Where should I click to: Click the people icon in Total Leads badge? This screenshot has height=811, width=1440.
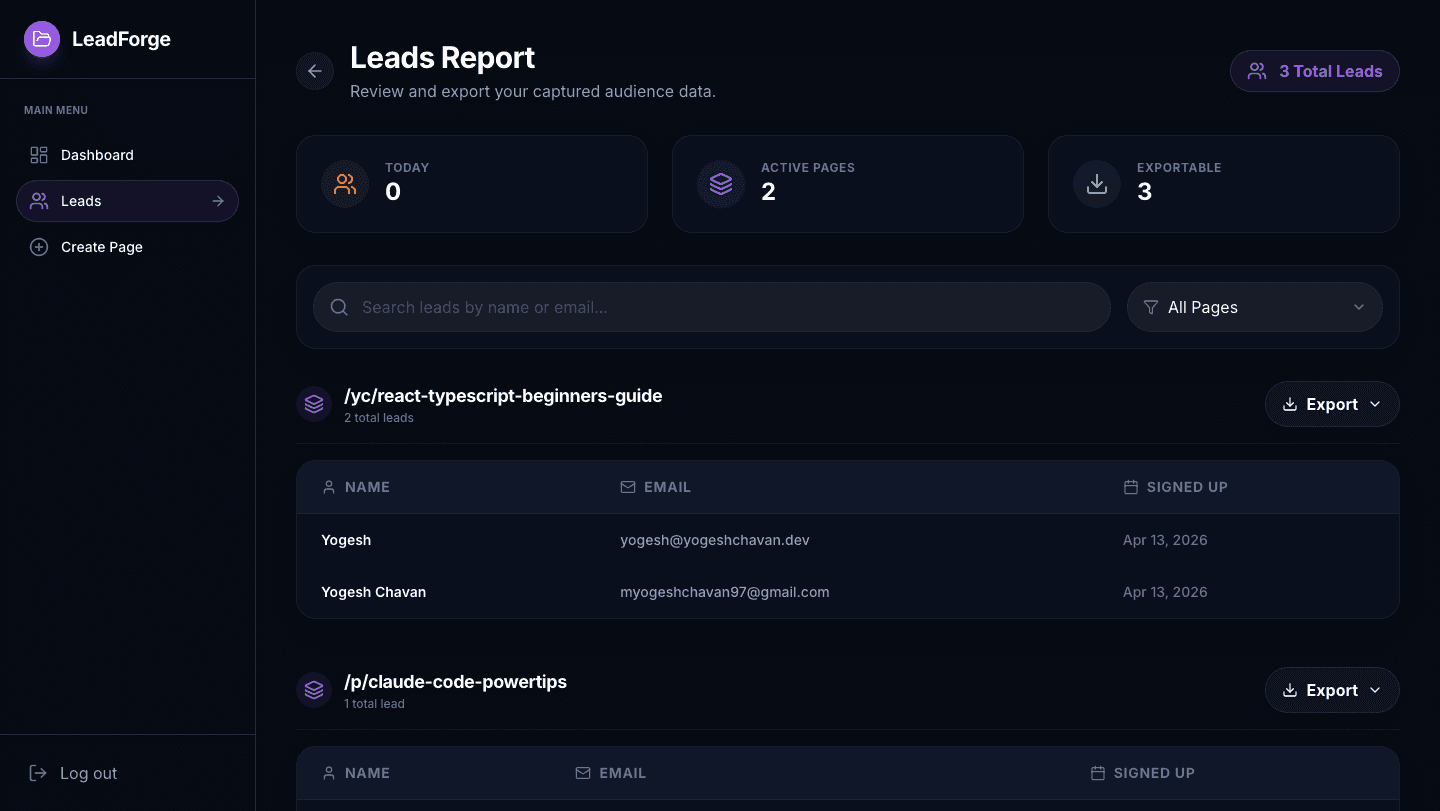click(1257, 71)
